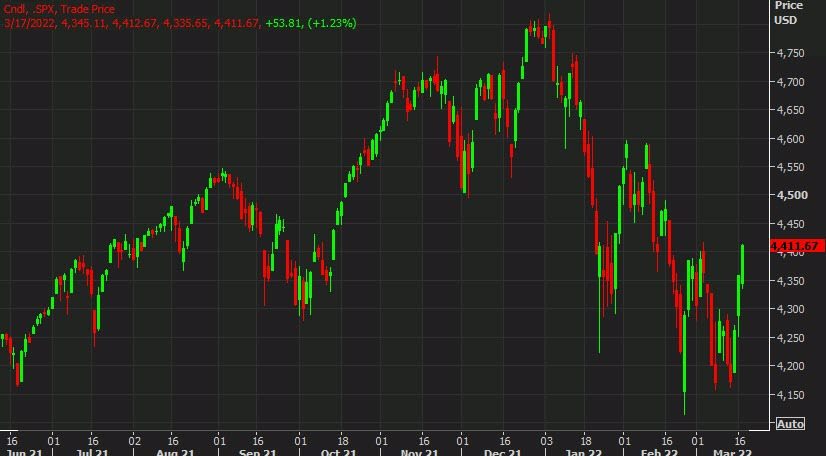Click the 4,750 price axis label
Image resolution: width=826 pixels, height=456 pixels.
coord(790,53)
